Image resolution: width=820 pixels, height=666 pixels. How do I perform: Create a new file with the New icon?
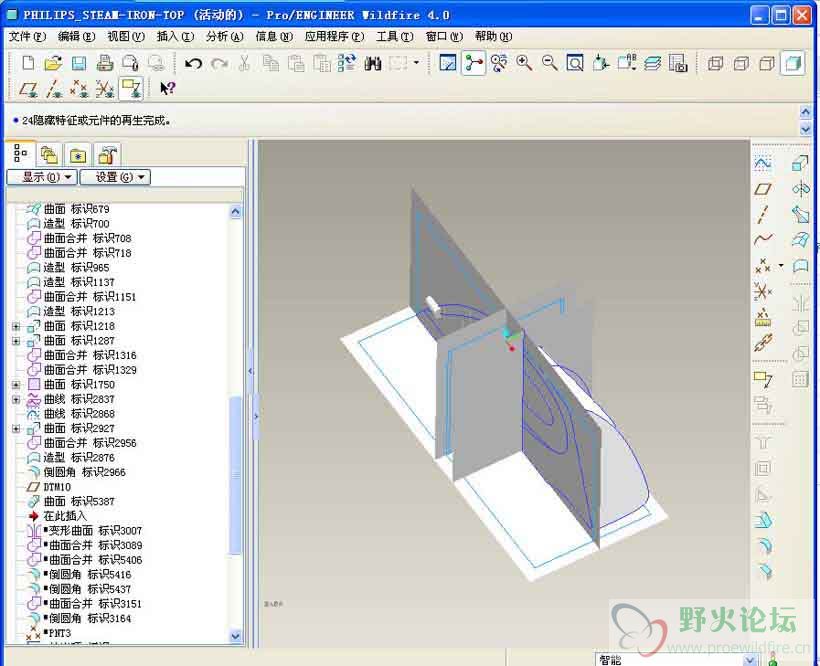pos(28,63)
